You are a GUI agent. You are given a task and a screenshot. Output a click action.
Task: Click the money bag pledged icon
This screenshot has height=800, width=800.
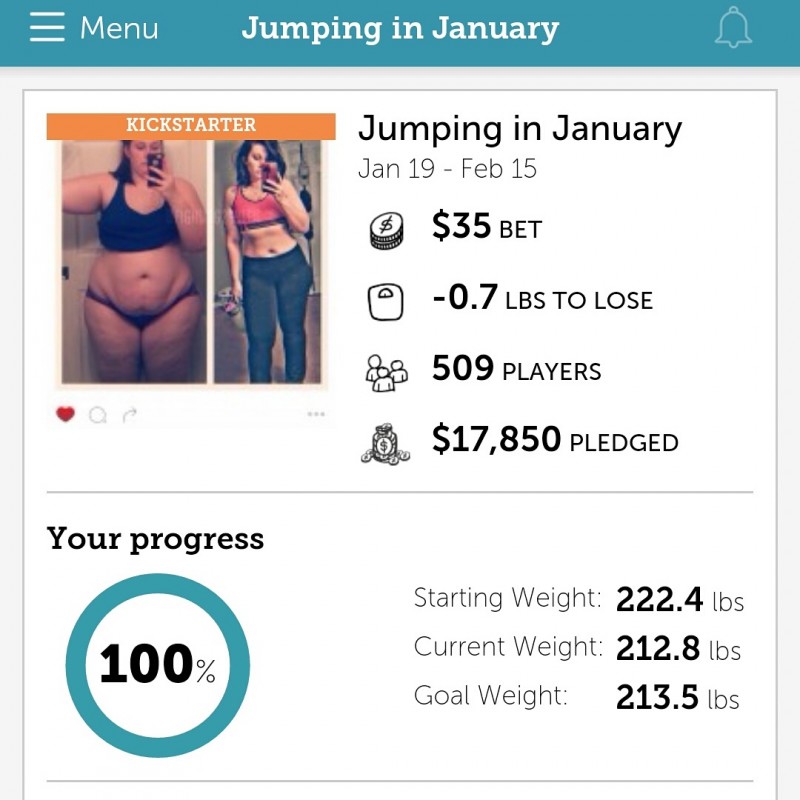[x=386, y=443]
